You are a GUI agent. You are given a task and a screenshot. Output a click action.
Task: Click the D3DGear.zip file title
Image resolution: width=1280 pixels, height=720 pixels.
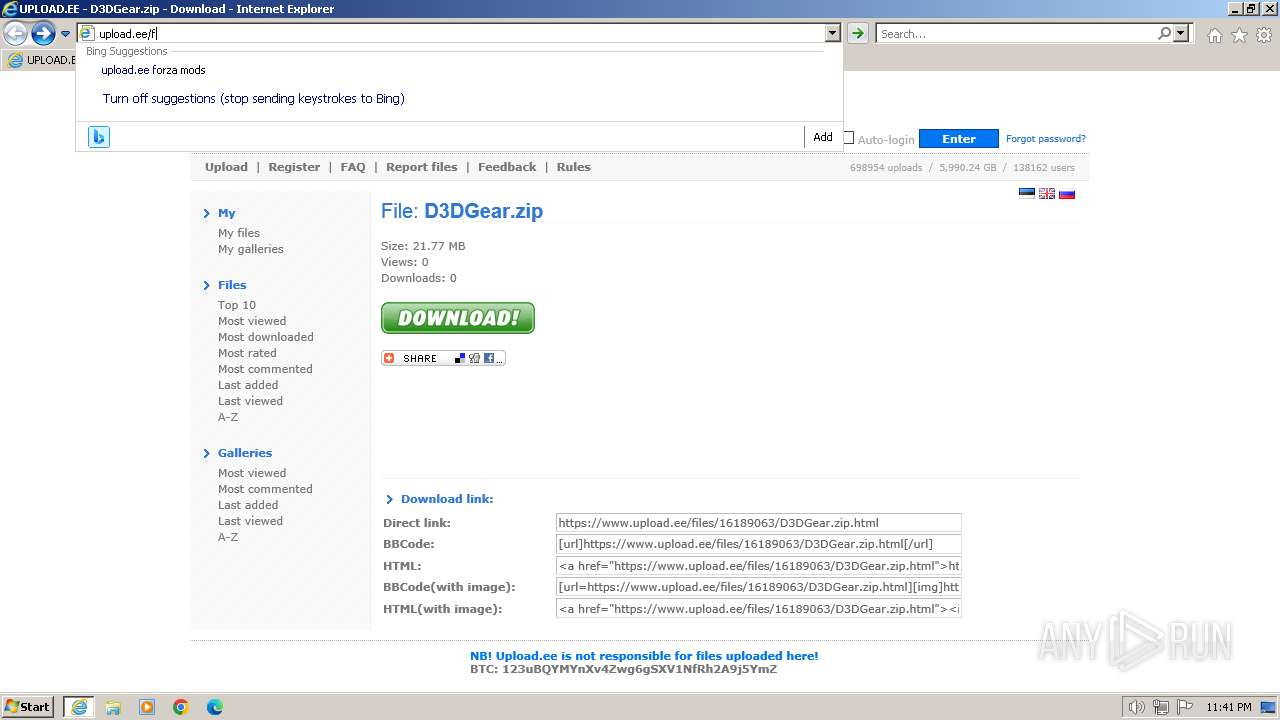coord(483,211)
